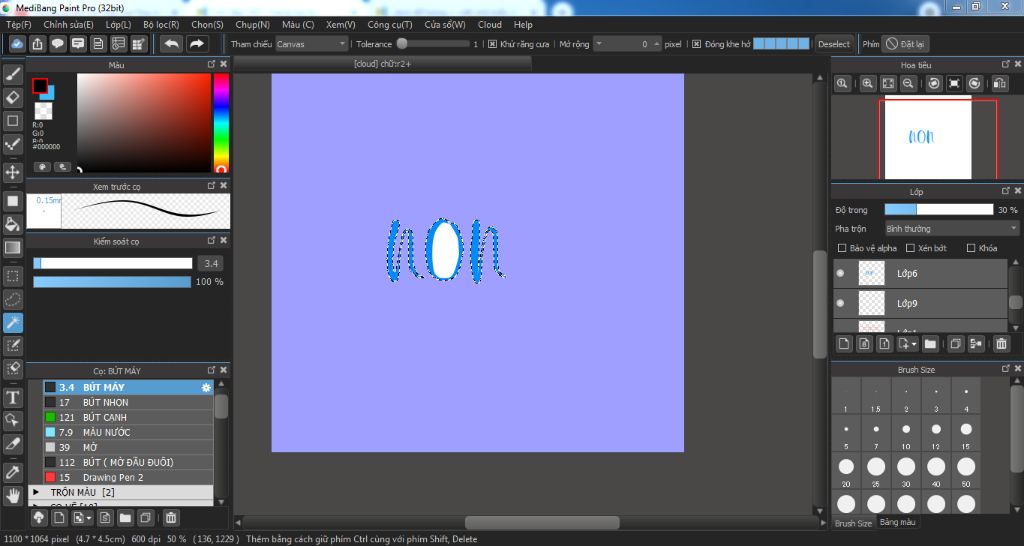Click the Redo arrow button
This screenshot has height=546, width=1024.
[x=196, y=44]
